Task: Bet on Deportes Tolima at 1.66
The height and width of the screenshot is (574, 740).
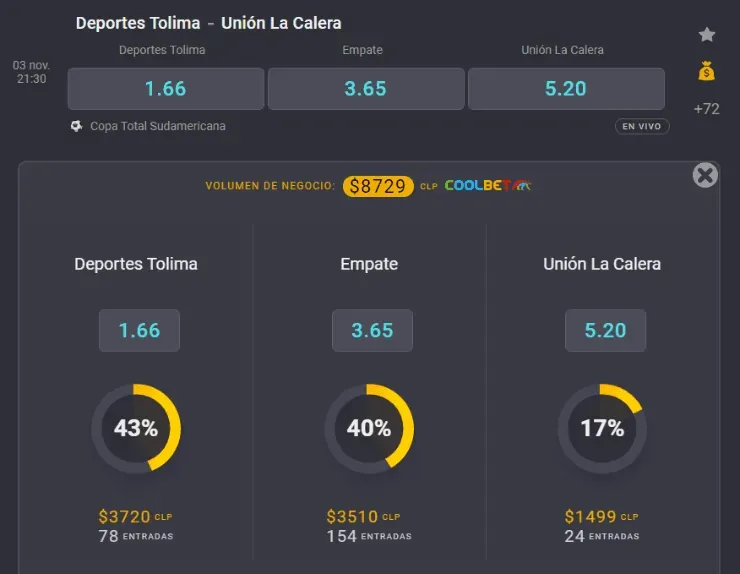Action: pos(166,88)
